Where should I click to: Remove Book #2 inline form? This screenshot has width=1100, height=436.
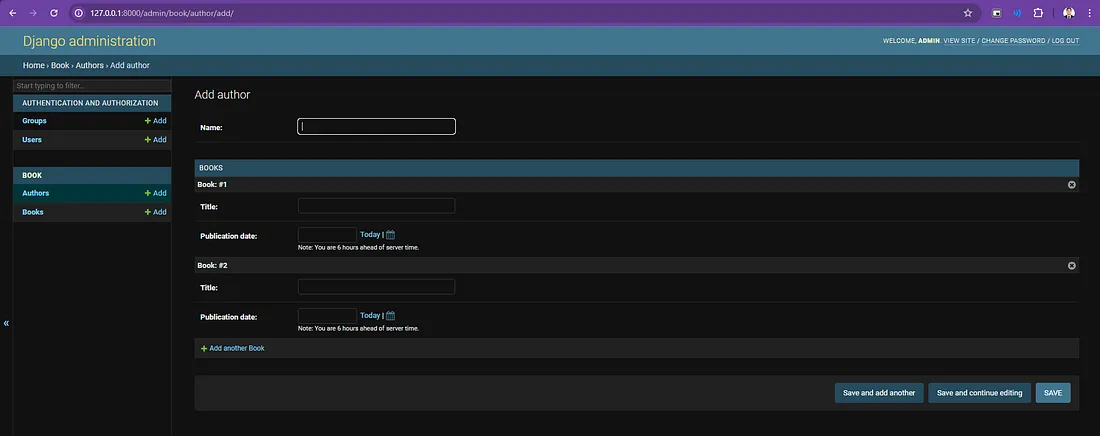pyautogui.click(x=1071, y=265)
